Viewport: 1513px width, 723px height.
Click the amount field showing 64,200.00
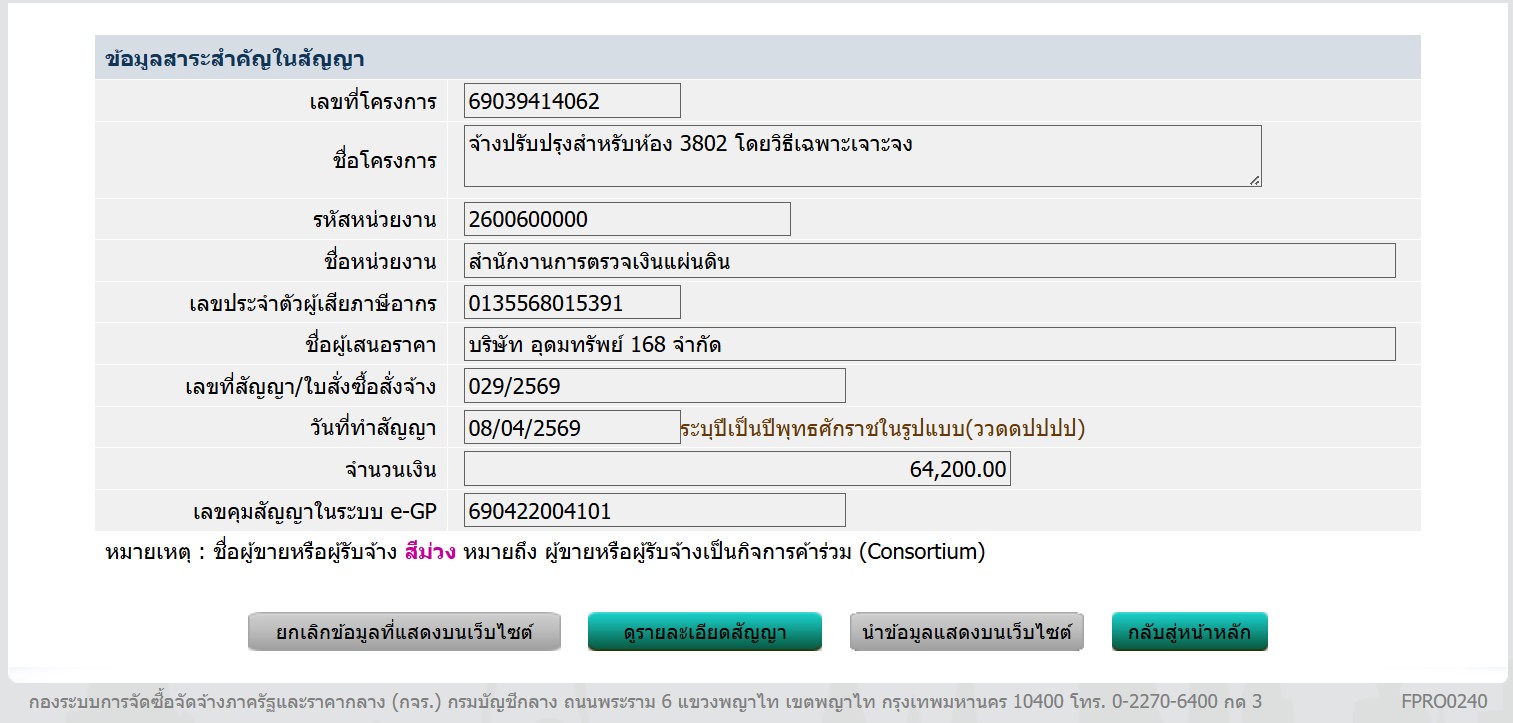pos(735,468)
